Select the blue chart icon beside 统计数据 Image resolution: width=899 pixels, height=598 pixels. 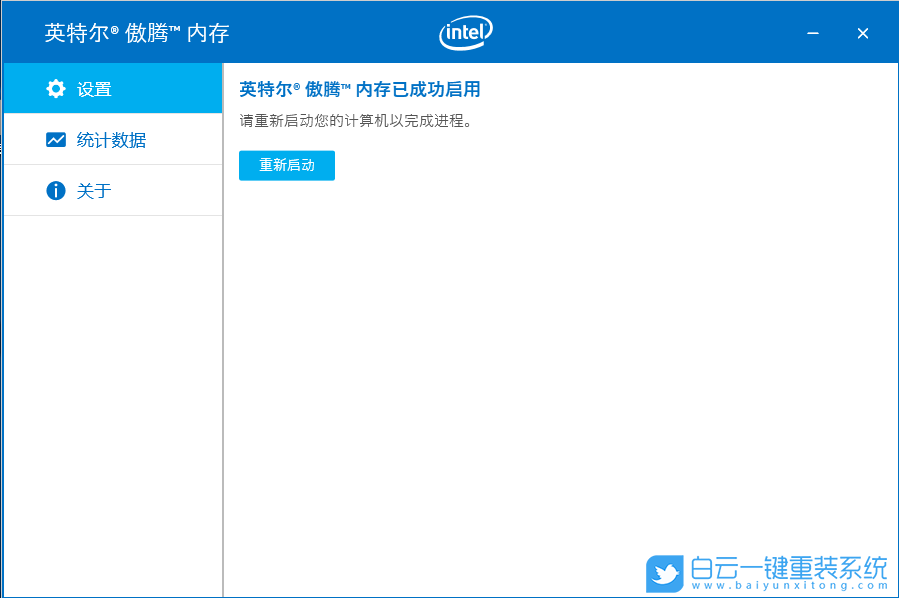(57, 139)
